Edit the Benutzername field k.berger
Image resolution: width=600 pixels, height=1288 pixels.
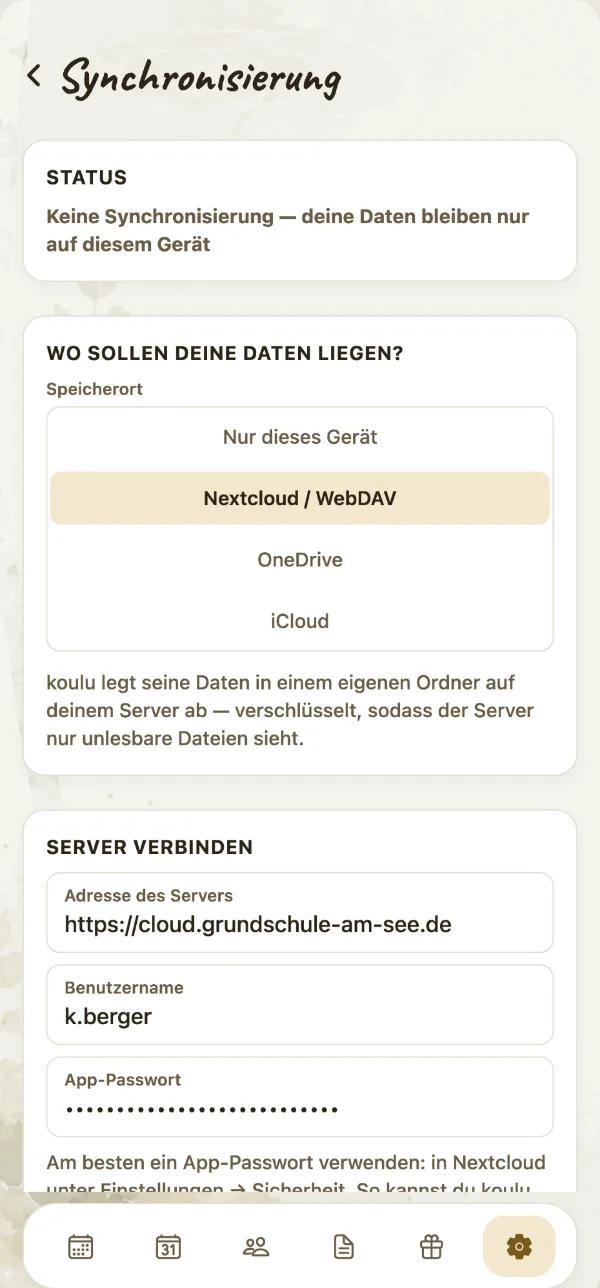[x=300, y=1005]
